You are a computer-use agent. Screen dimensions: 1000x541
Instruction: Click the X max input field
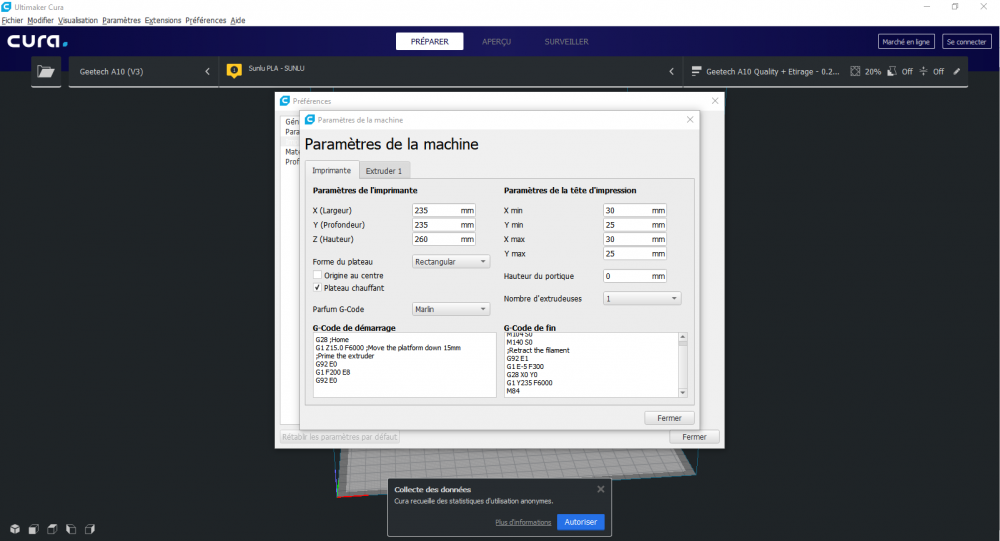click(635, 239)
